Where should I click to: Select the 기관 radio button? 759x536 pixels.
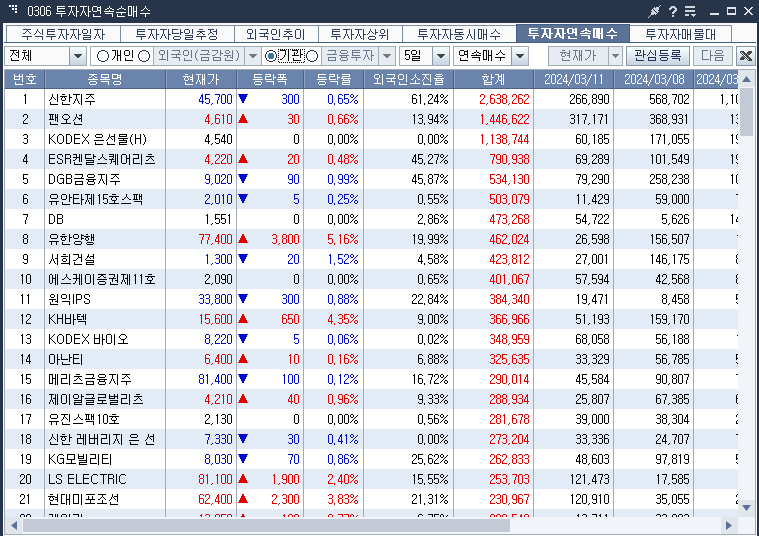coord(271,56)
